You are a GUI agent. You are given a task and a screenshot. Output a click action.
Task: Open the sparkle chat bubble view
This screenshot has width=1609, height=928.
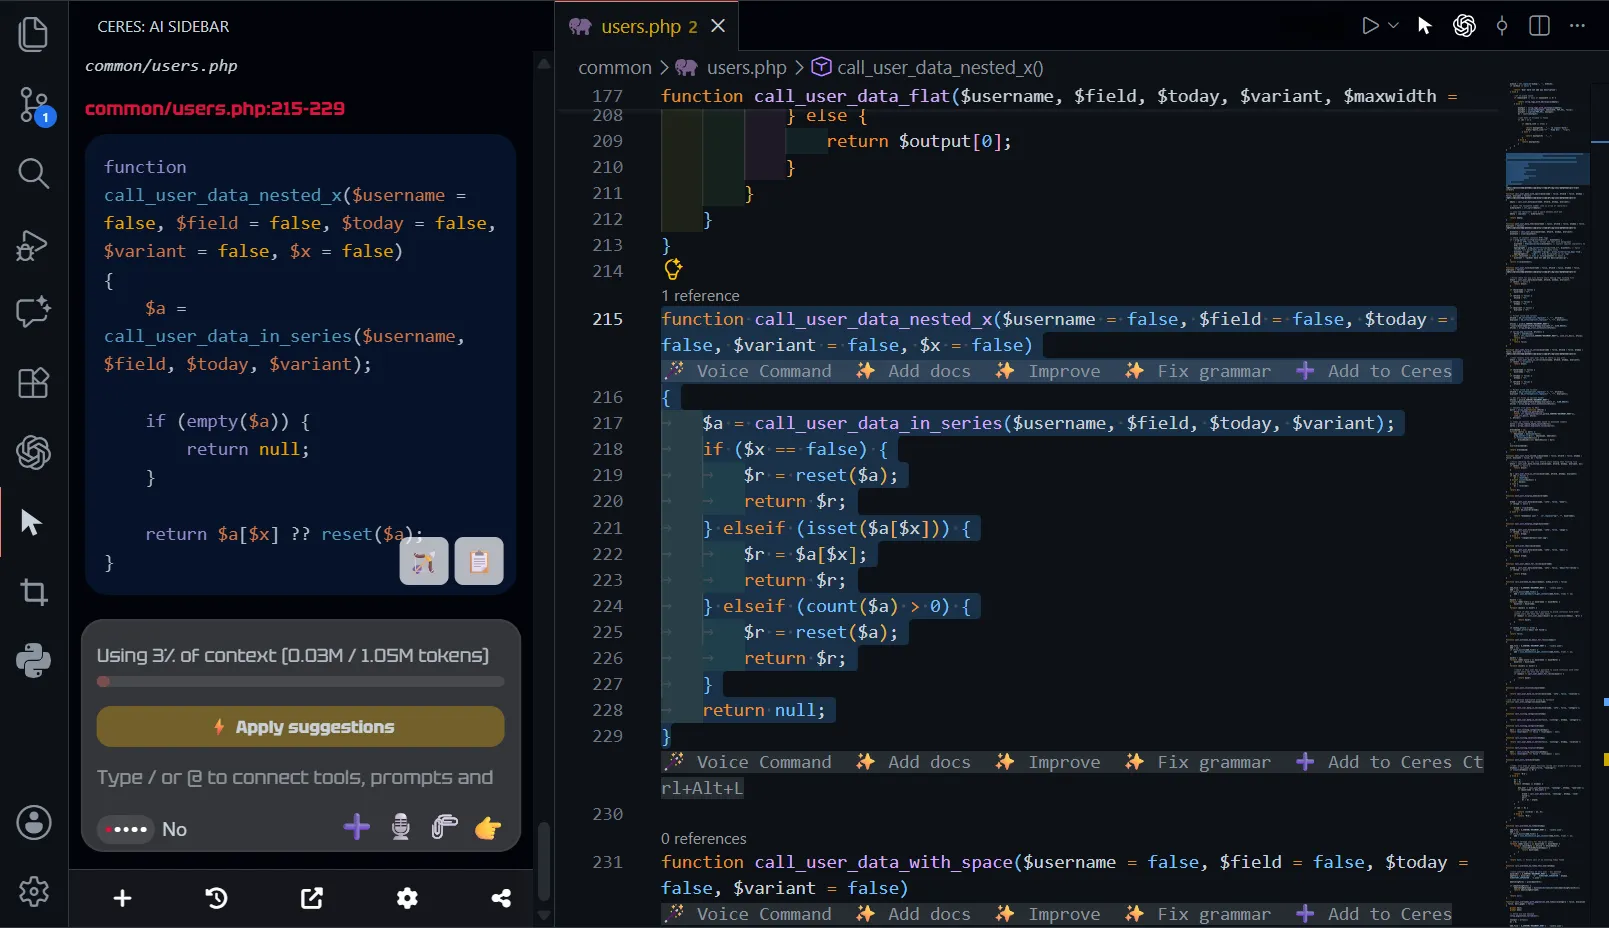click(34, 312)
